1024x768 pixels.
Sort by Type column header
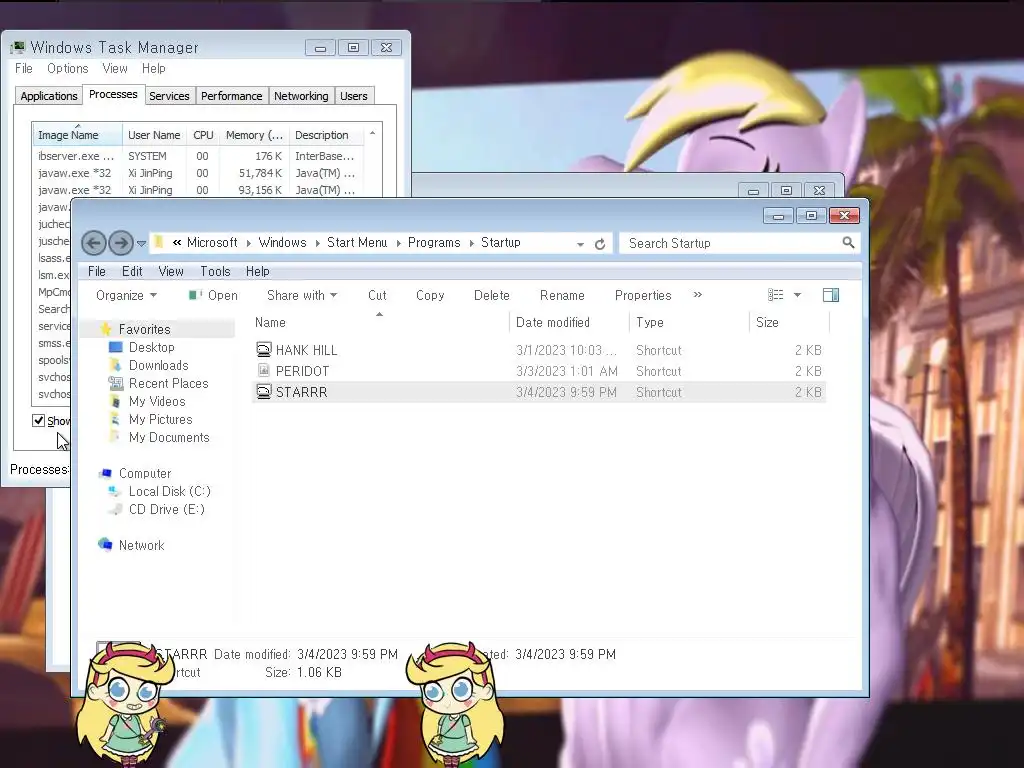pyautogui.click(x=689, y=322)
